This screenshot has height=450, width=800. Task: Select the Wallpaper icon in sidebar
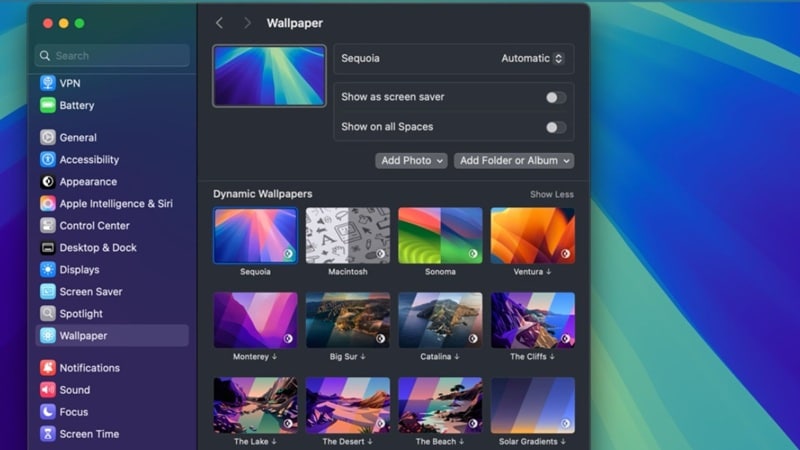point(47,335)
